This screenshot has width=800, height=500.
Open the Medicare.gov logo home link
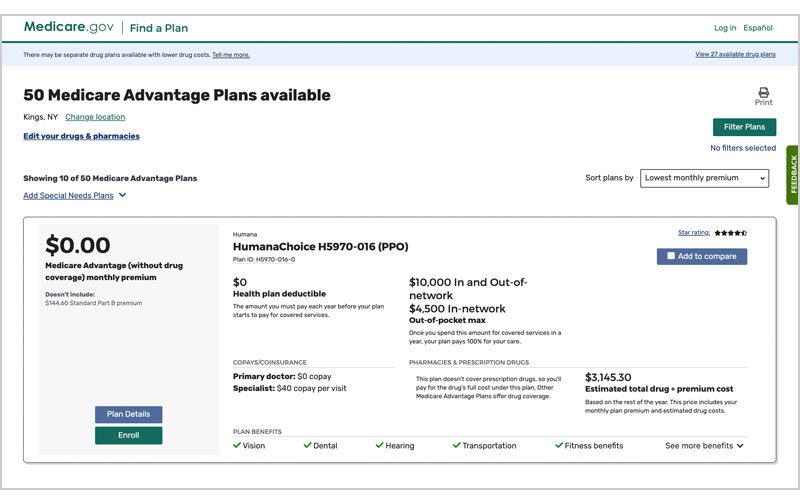69,27
